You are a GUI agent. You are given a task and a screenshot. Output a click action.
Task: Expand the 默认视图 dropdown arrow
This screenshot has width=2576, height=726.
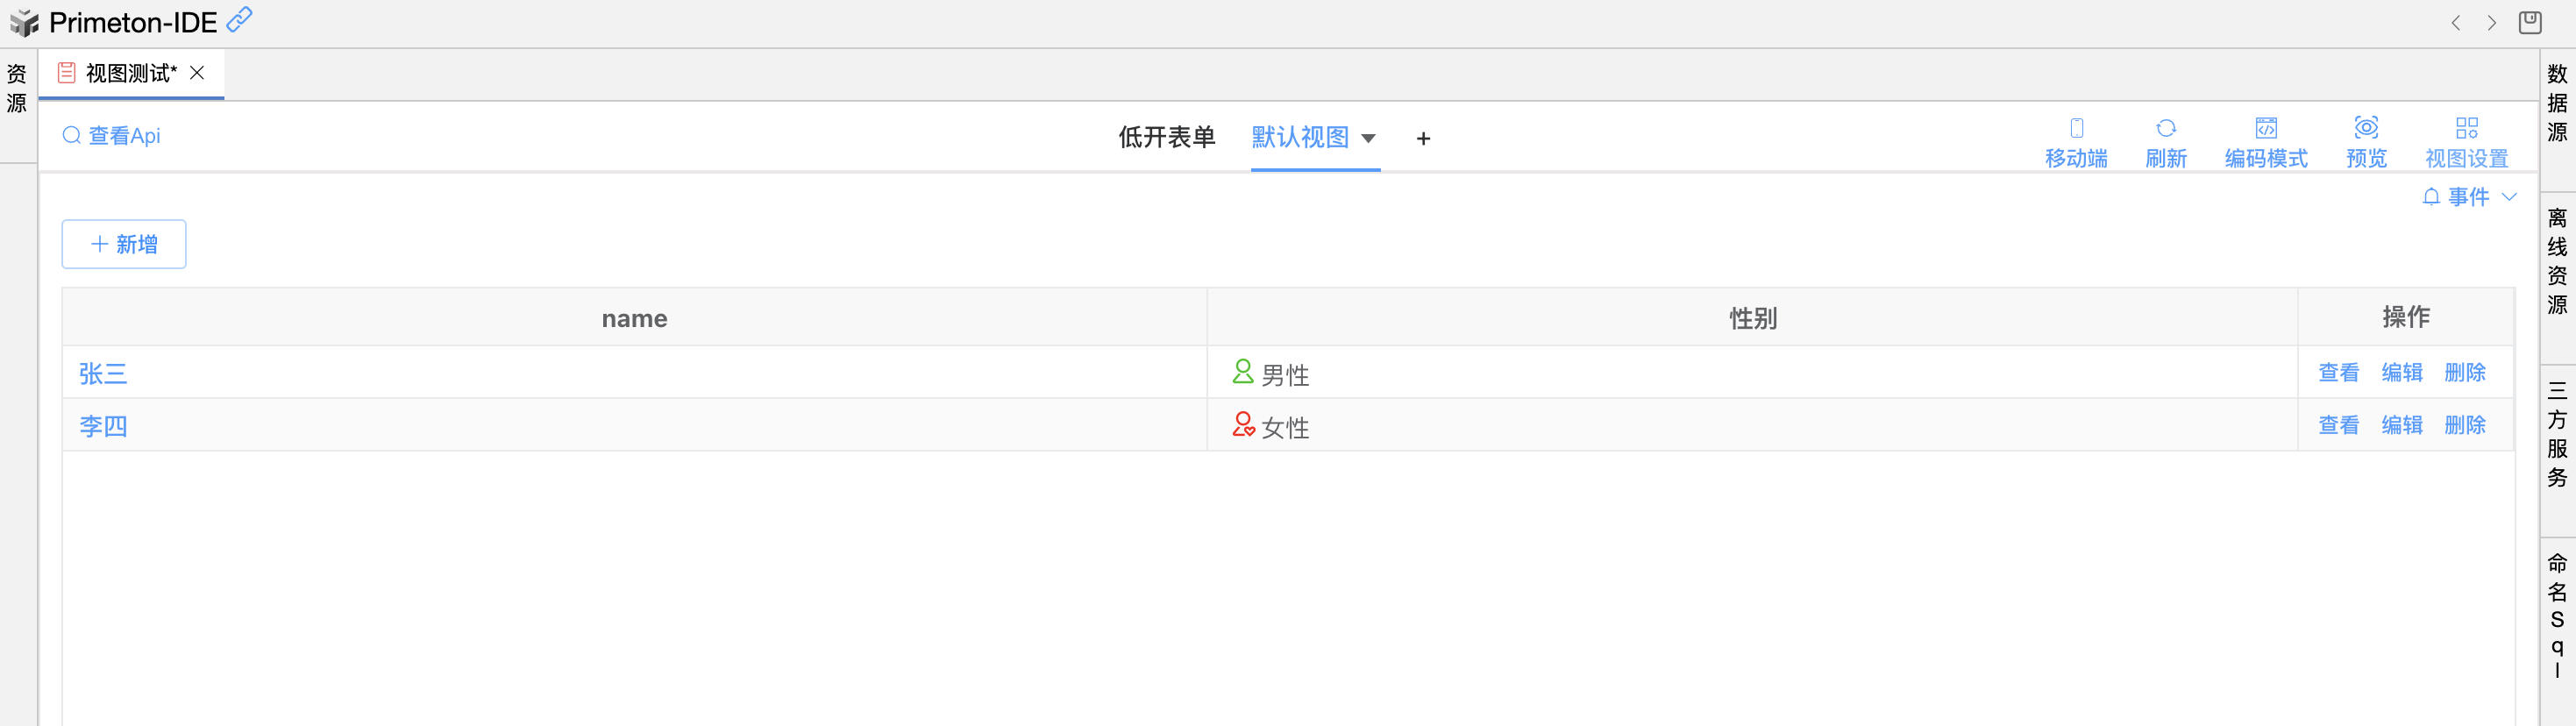coord(1368,139)
